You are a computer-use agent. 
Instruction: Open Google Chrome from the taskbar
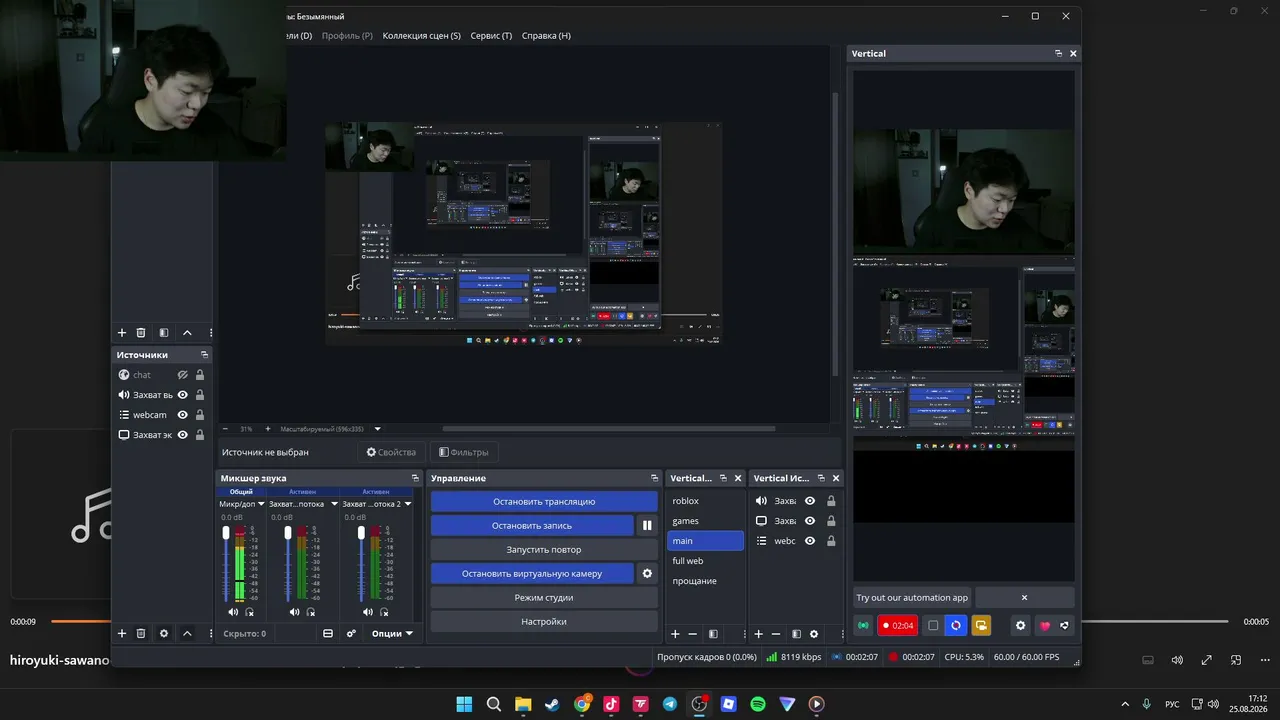tap(582, 704)
